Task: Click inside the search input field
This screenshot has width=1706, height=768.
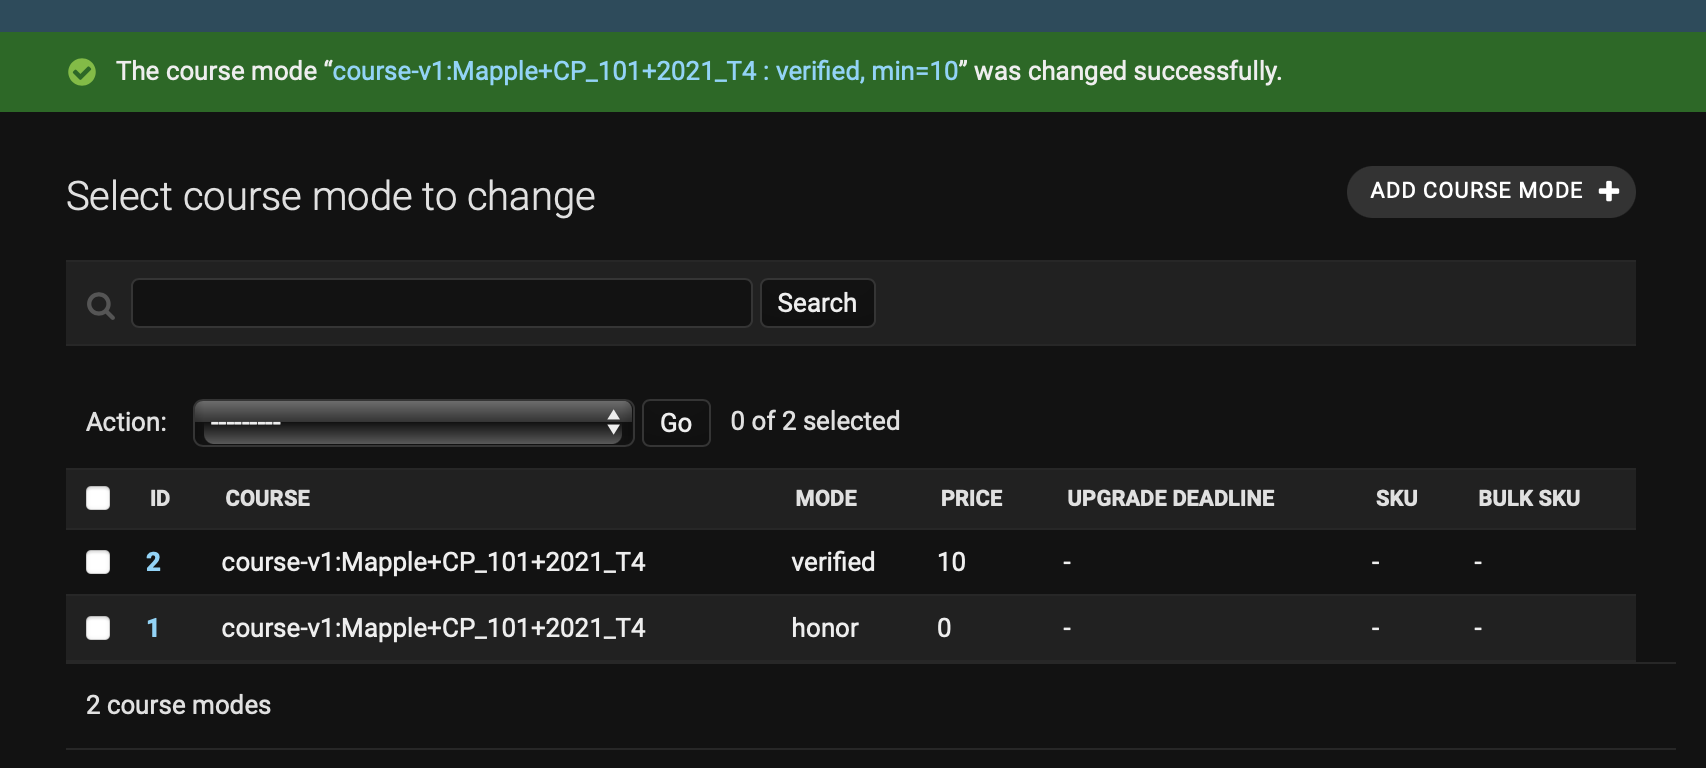Action: pyautogui.click(x=441, y=303)
